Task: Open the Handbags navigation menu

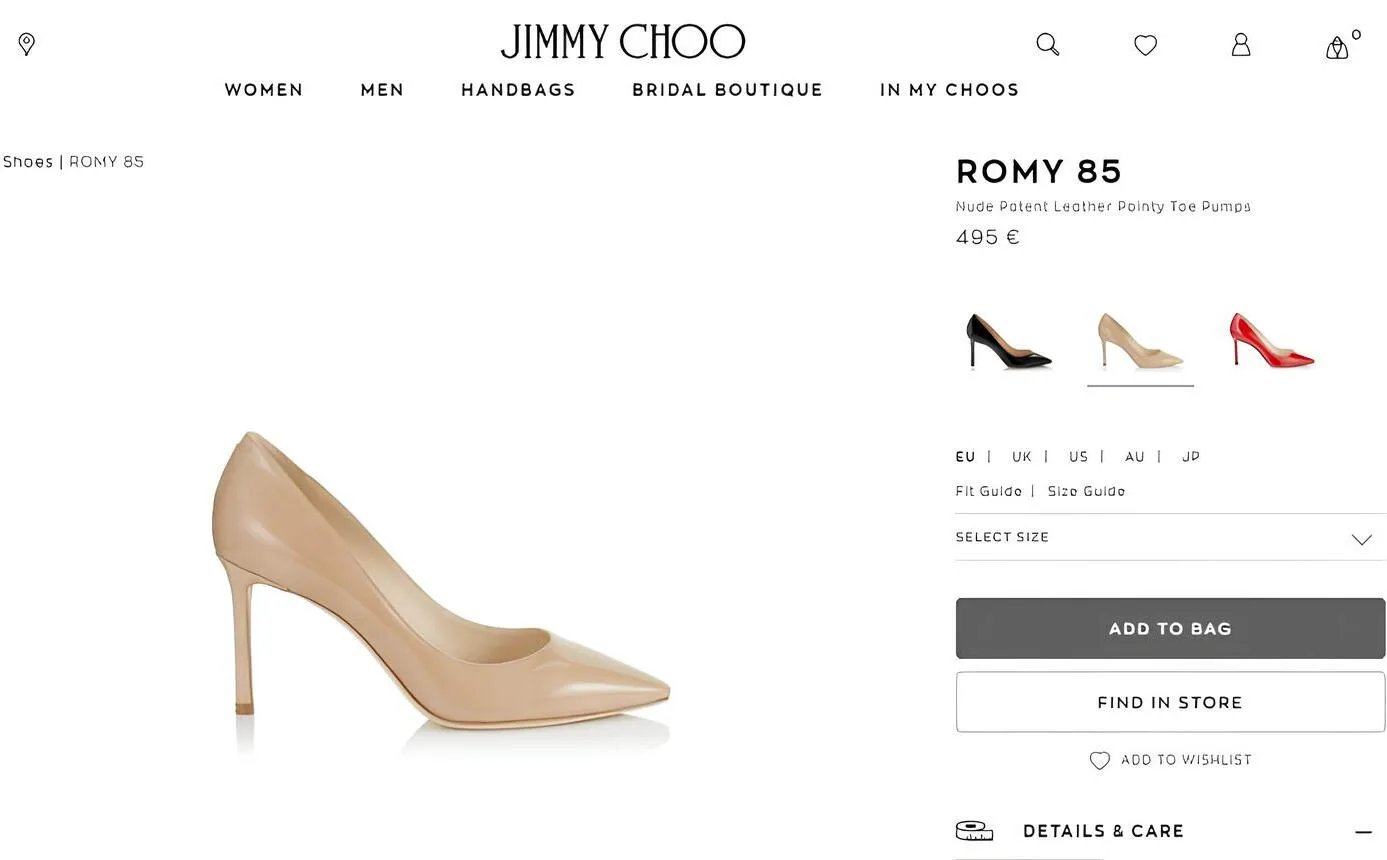Action: point(518,90)
